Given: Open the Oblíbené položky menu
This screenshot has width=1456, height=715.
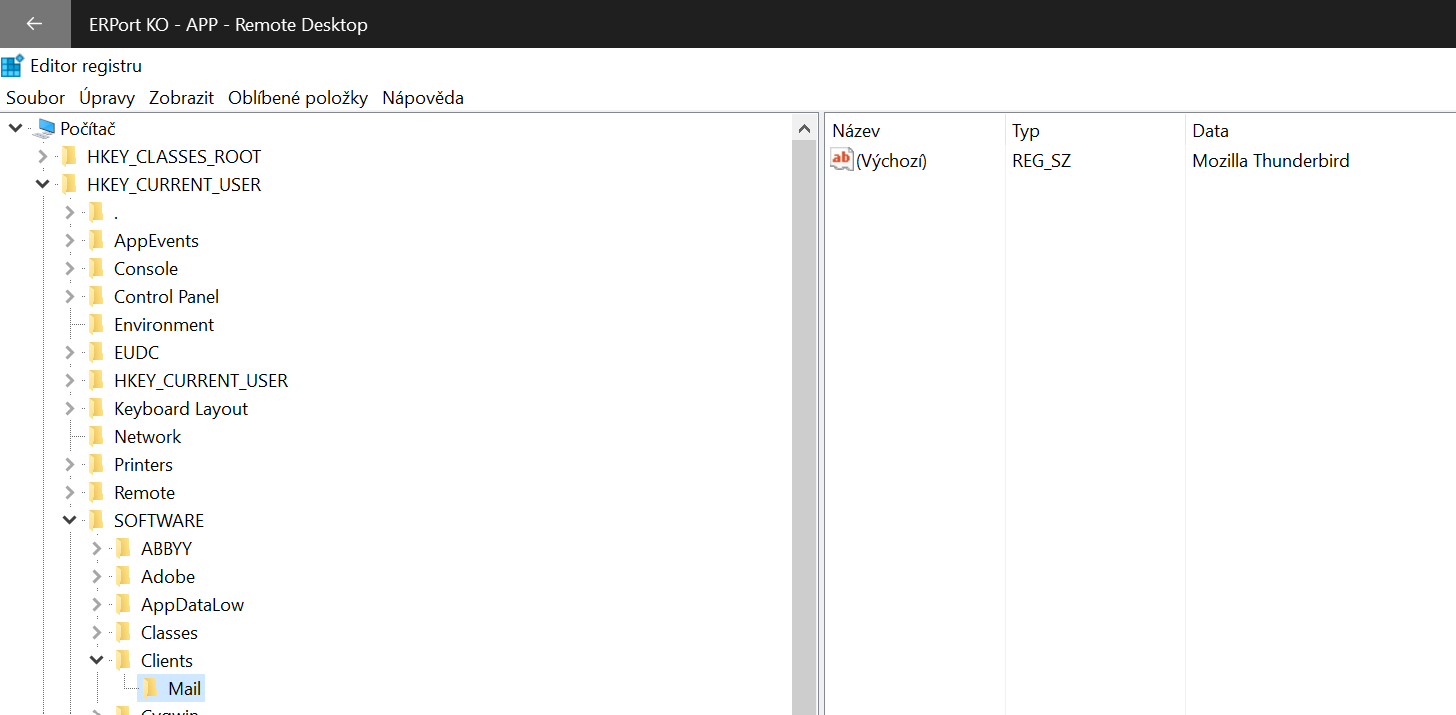Looking at the screenshot, I should tap(298, 98).
